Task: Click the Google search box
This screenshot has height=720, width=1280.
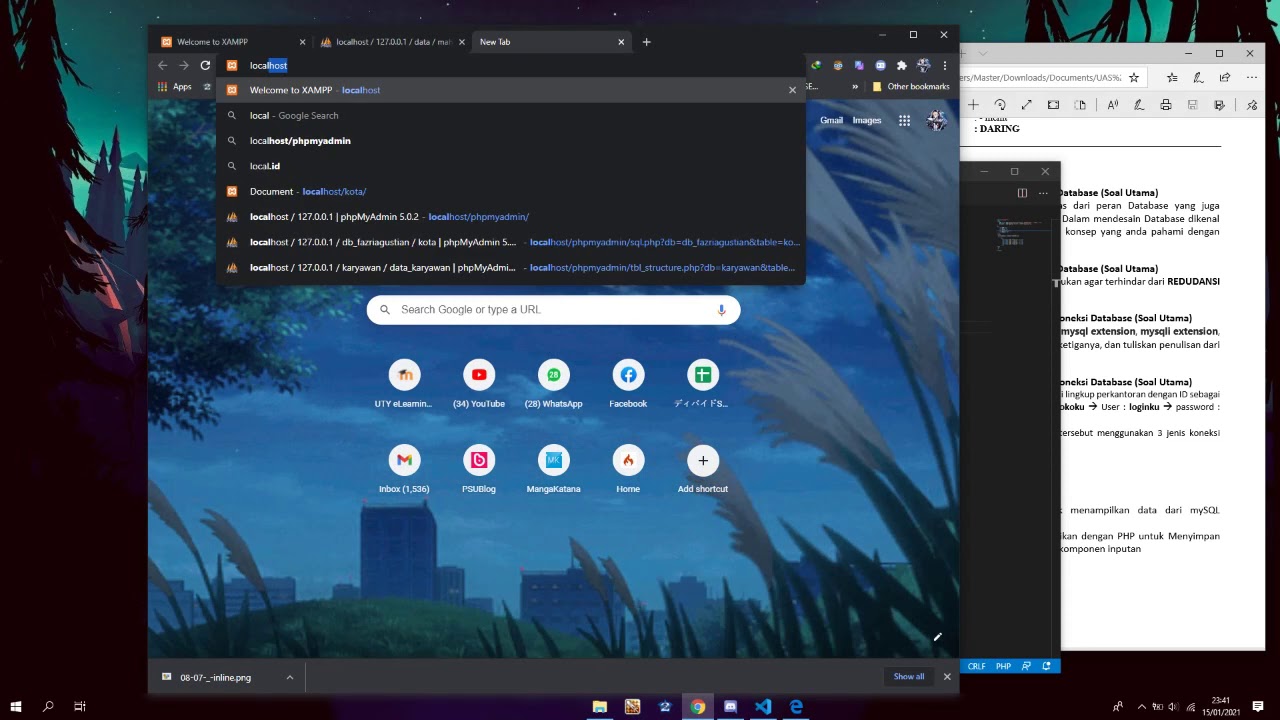Action: [553, 310]
